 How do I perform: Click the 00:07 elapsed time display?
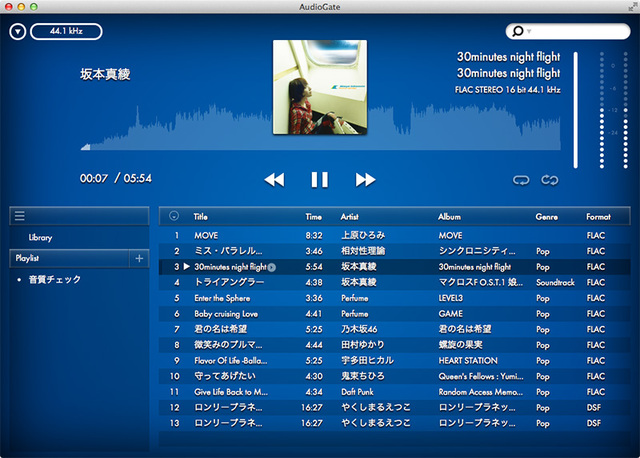pos(94,178)
